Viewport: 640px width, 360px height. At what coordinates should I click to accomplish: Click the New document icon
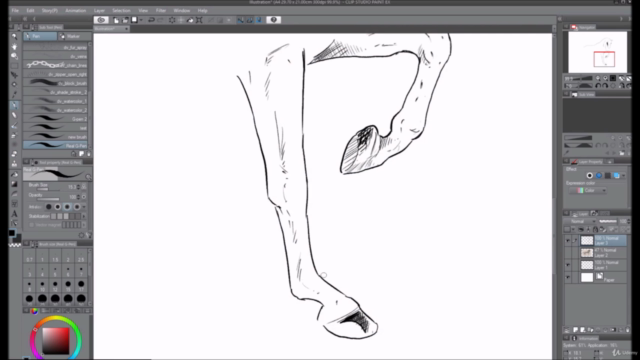116,20
